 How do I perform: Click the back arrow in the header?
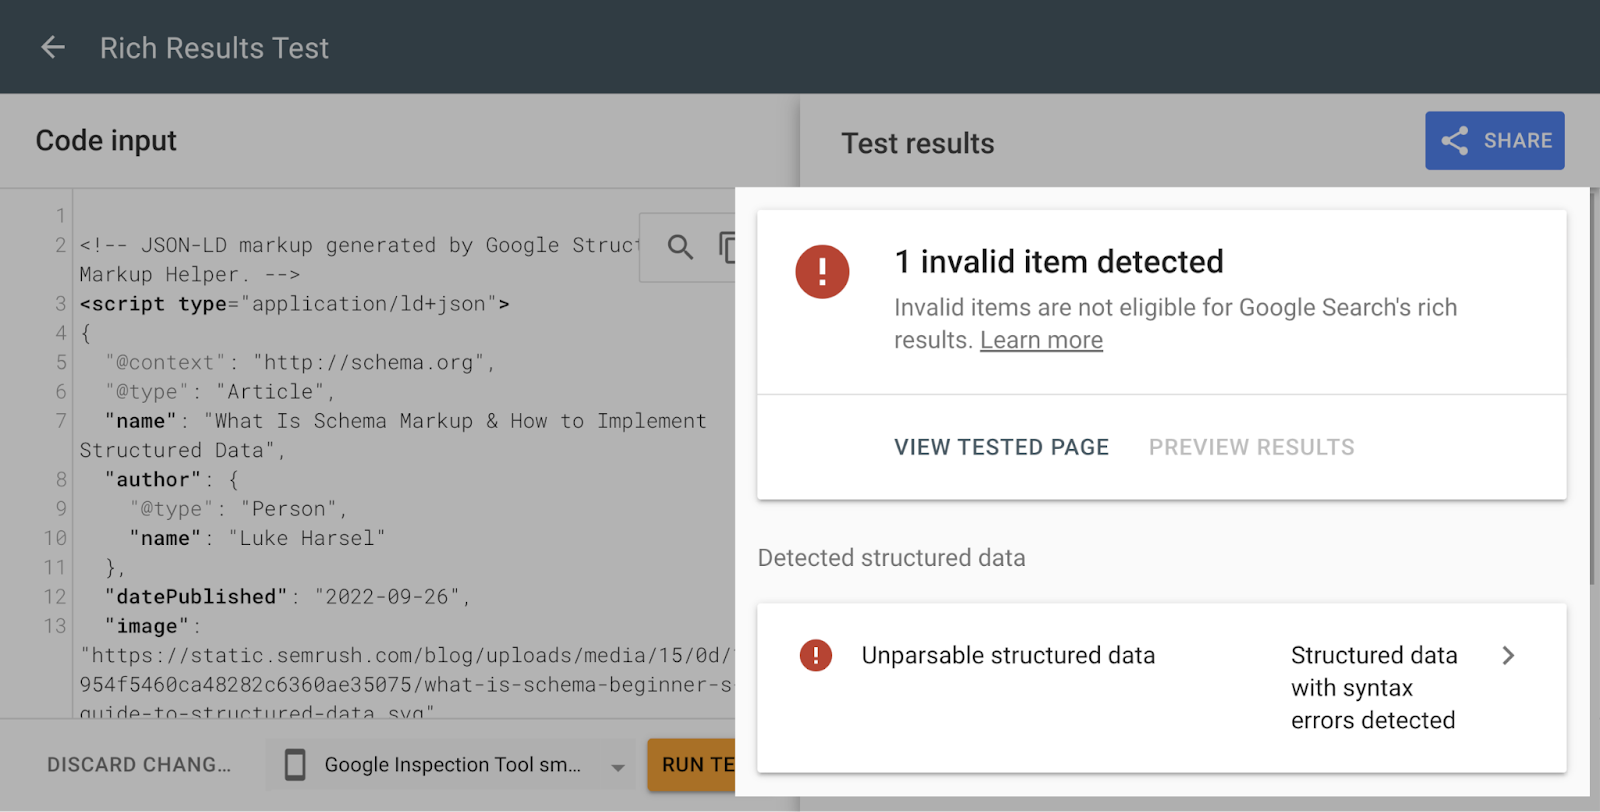[x=53, y=47]
